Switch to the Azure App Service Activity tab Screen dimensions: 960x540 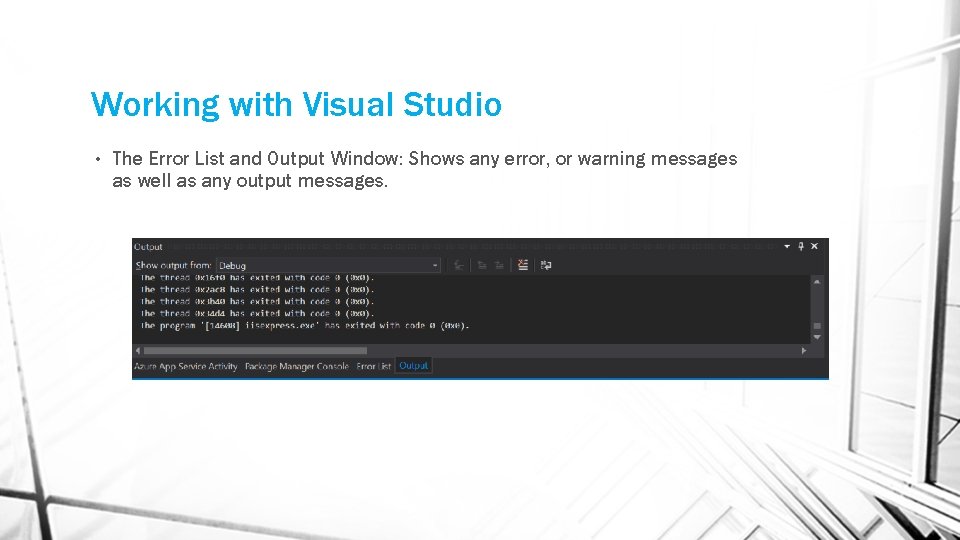click(x=186, y=366)
